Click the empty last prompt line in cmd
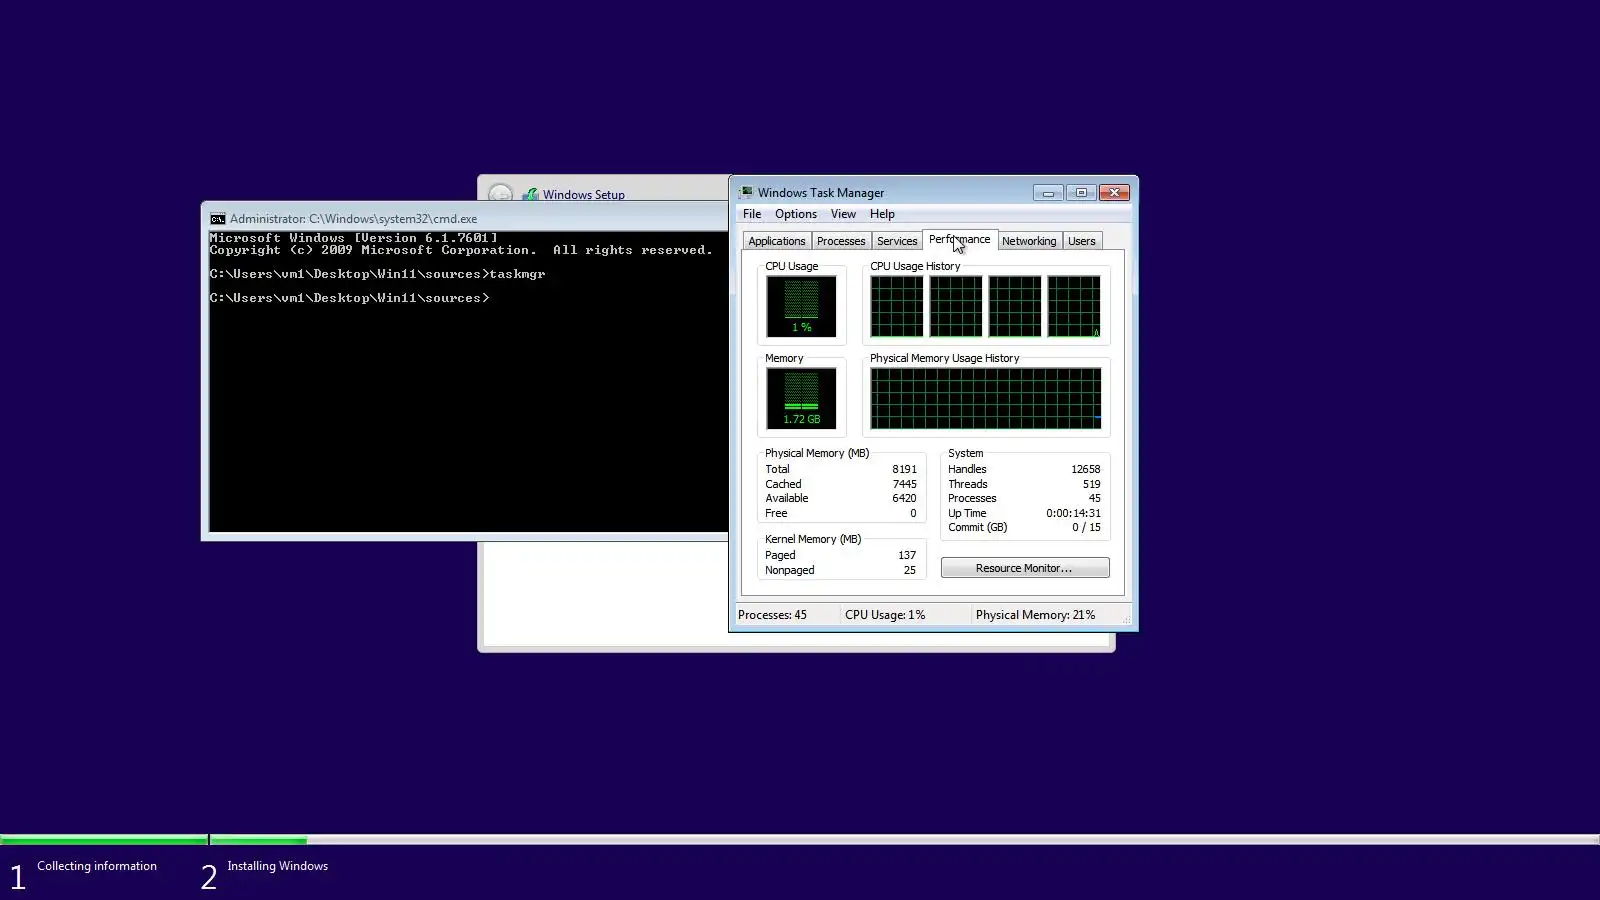1600x900 pixels. (349, 298)
